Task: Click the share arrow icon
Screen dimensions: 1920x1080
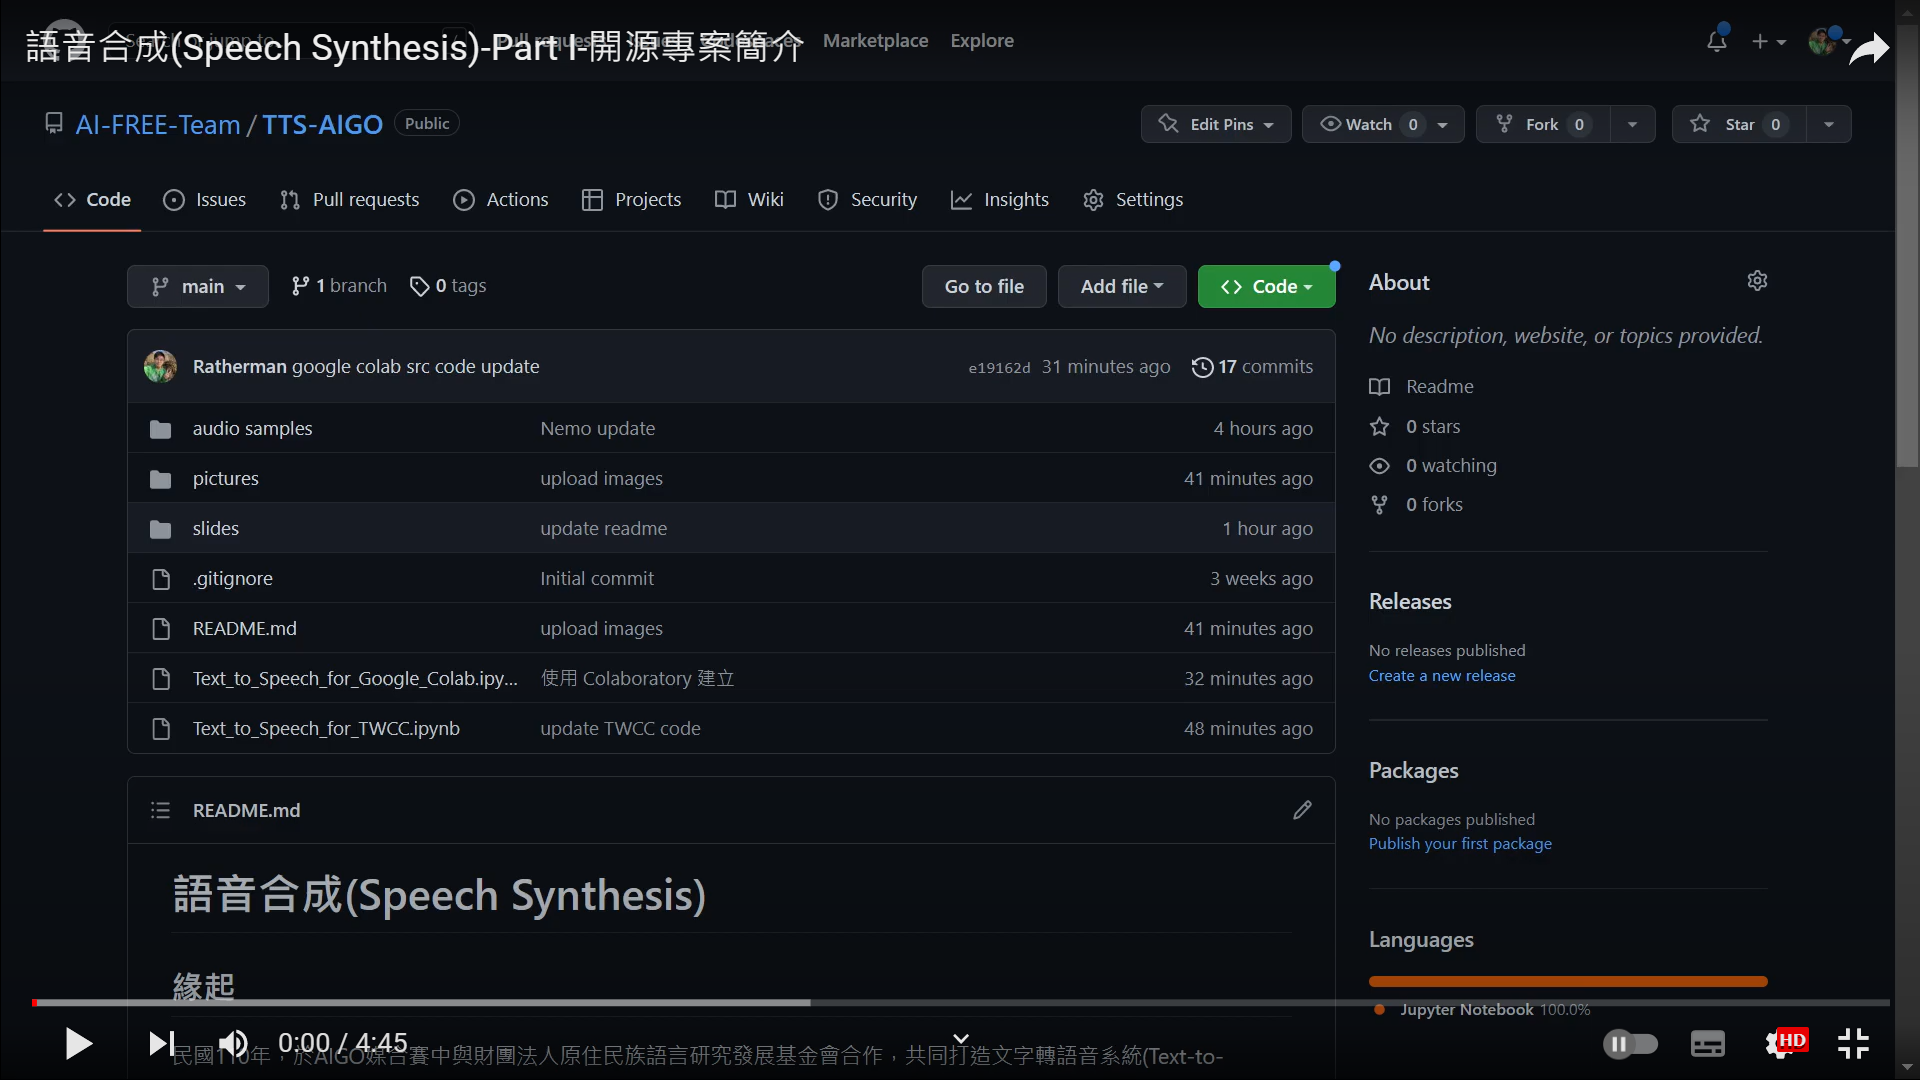Action: [1868, 48]
